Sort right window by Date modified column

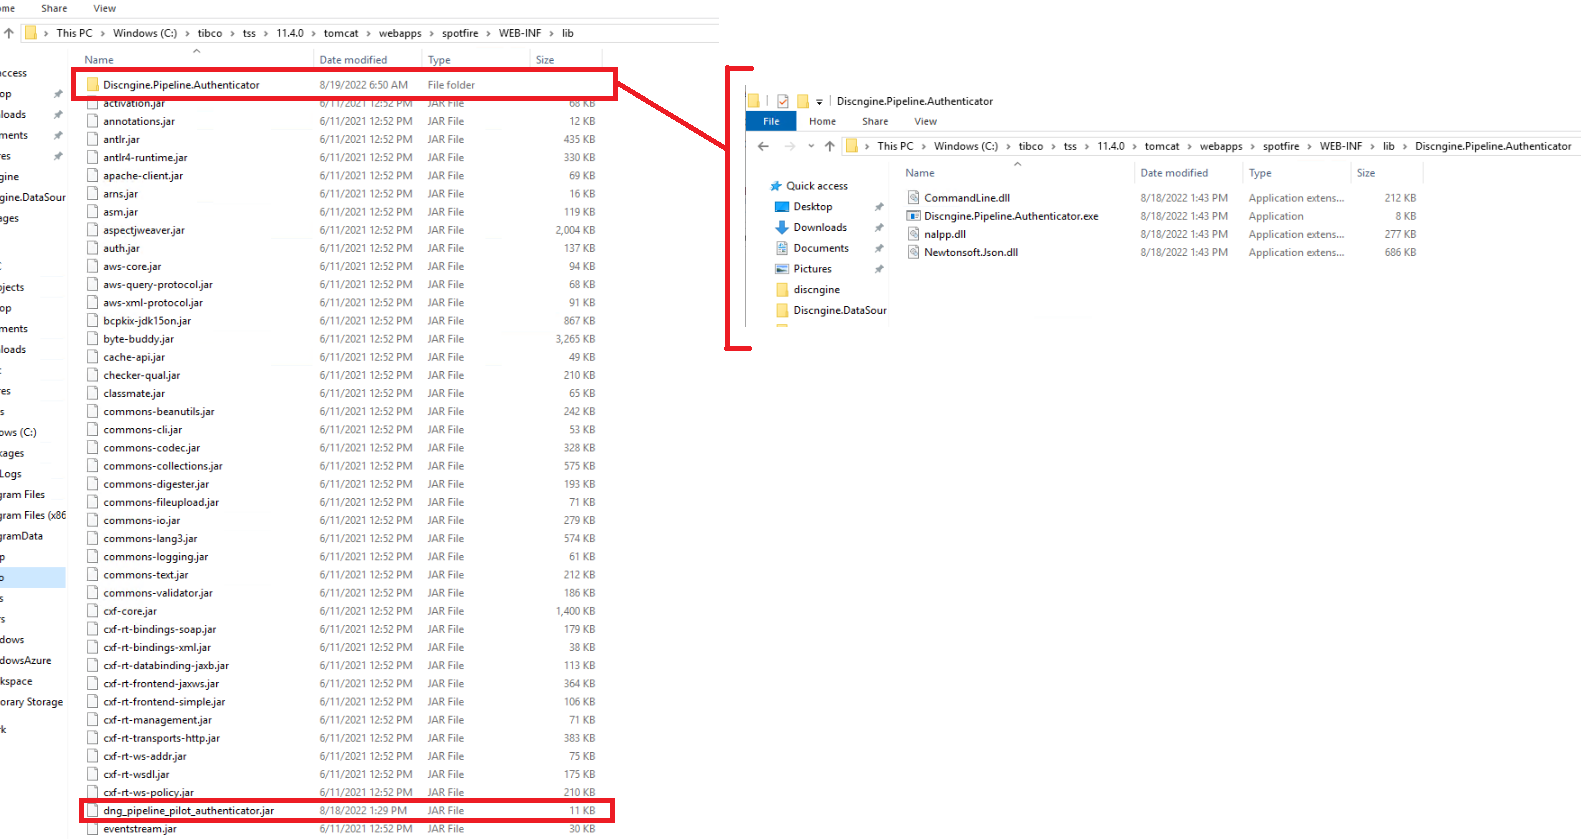coord(1174,173)
